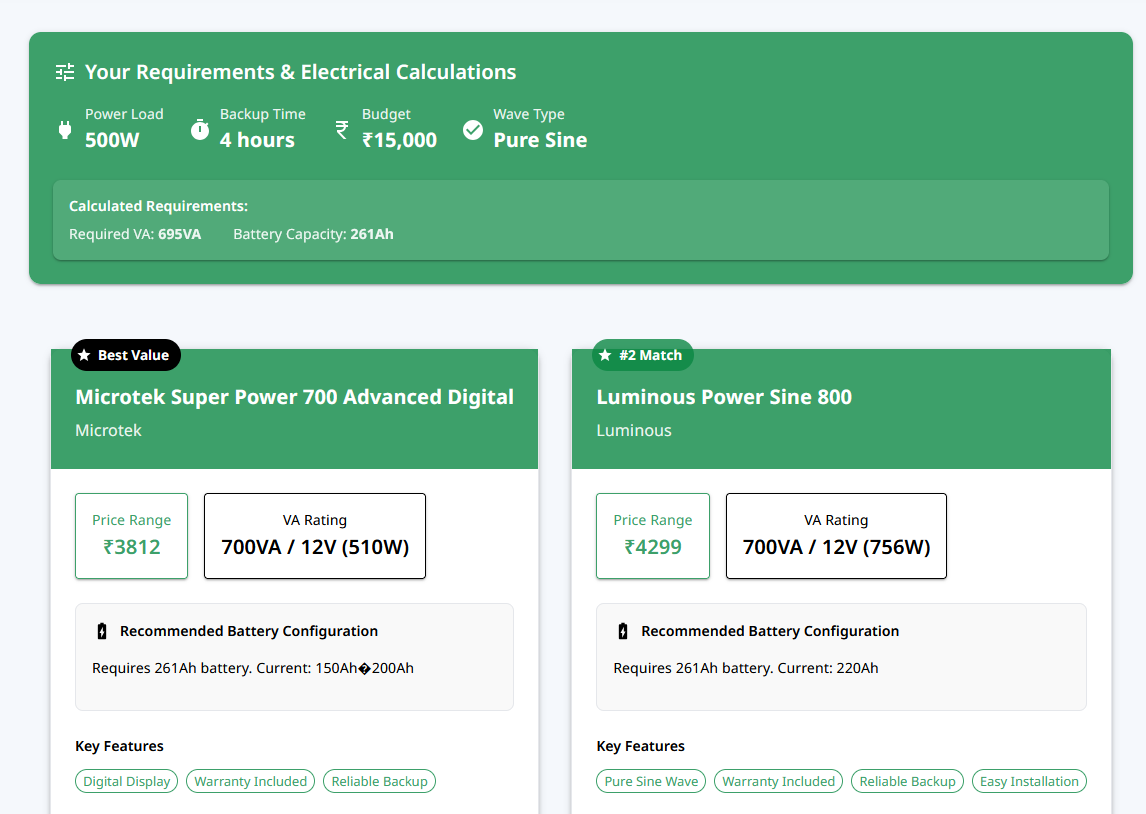The width and height of the screenshot is (1146, 814).
Task: Click the stopwatch icon next to Backup Time
Action: 200,129
